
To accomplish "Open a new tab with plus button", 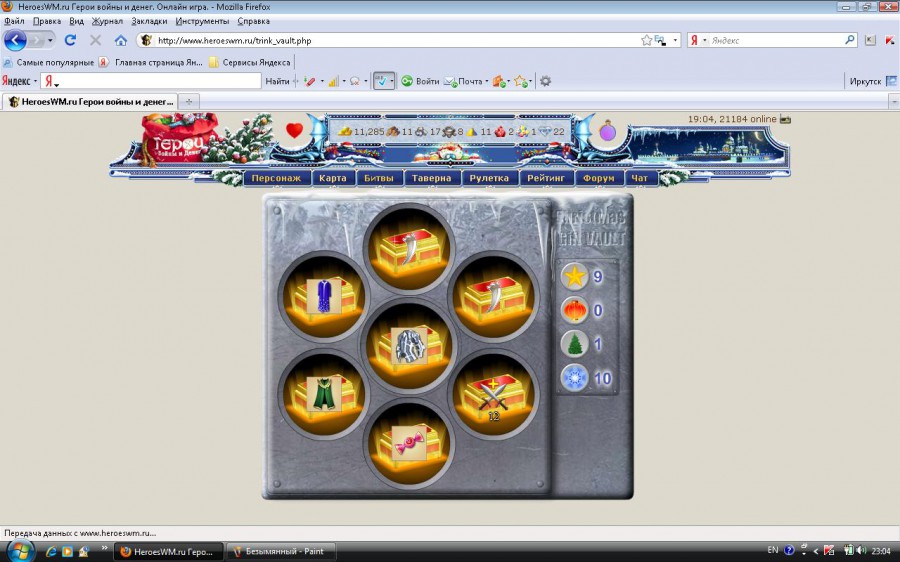I will [x=188, y=102].
